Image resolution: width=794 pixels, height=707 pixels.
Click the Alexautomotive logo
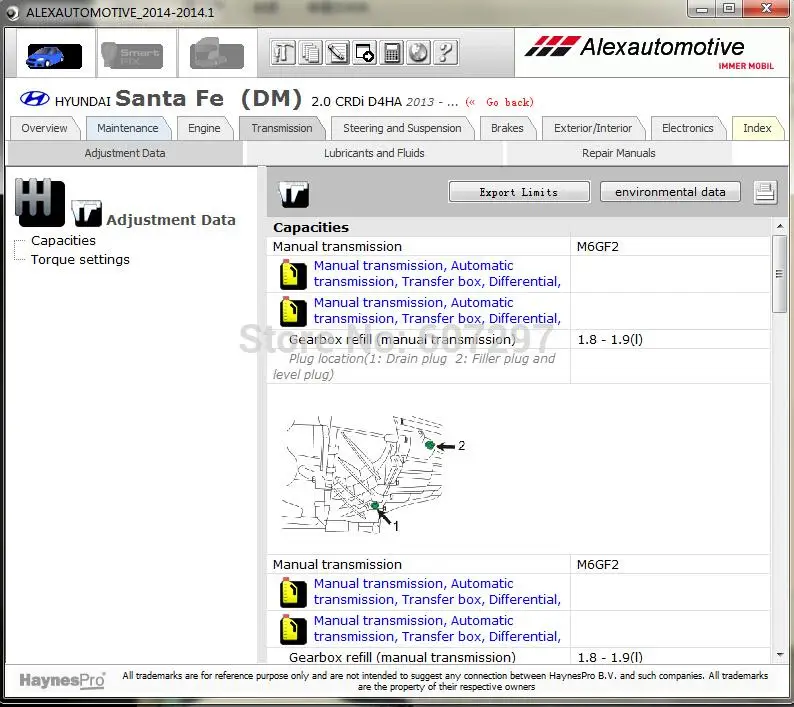tap(650, 52)
